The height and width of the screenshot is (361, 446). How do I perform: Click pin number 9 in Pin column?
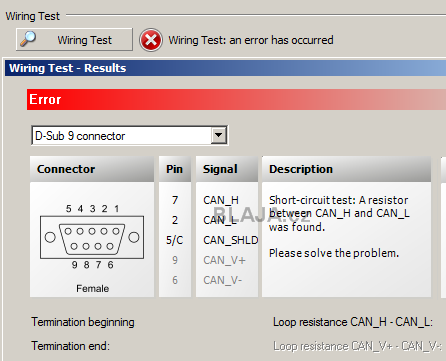click(175, 260)
